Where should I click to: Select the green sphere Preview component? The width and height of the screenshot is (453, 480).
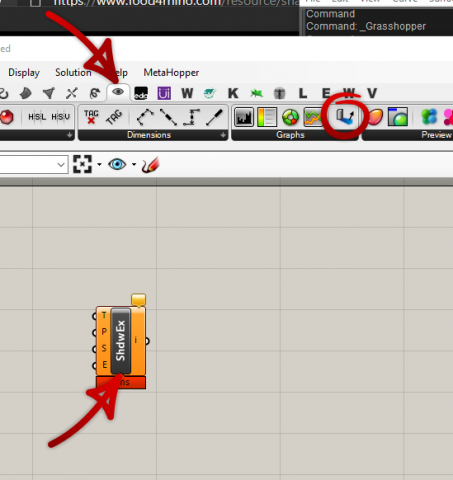(x=398, y=117)
